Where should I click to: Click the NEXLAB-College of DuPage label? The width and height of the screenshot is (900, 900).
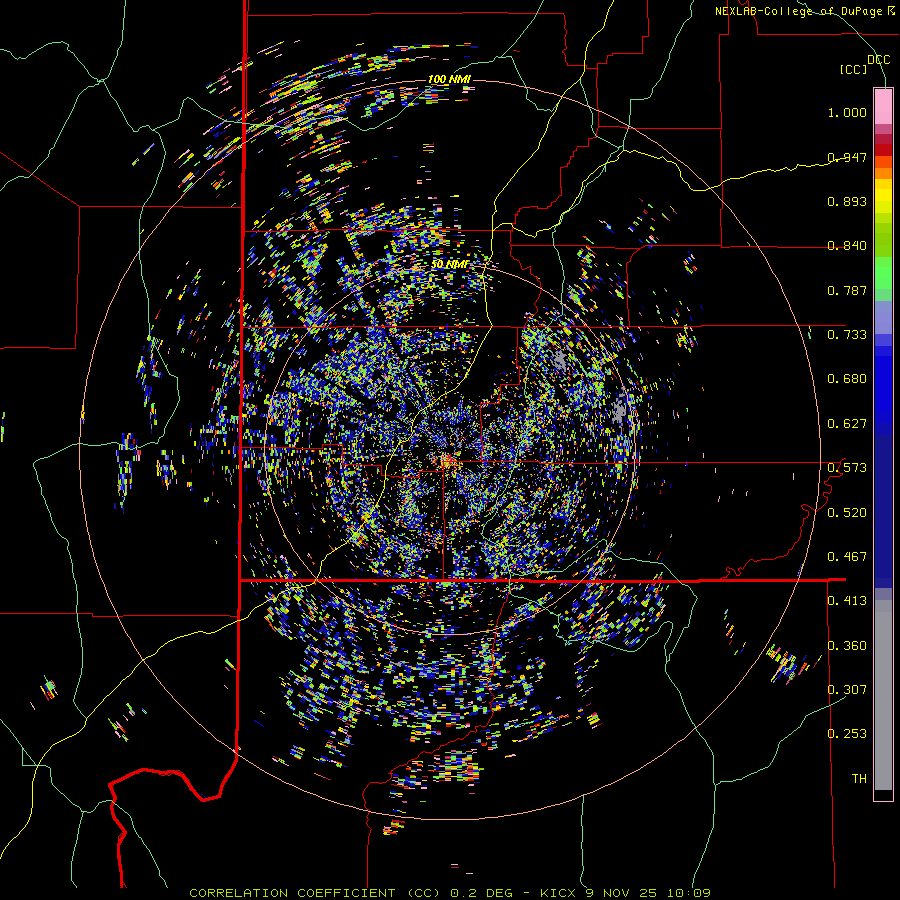click(799, 11)
